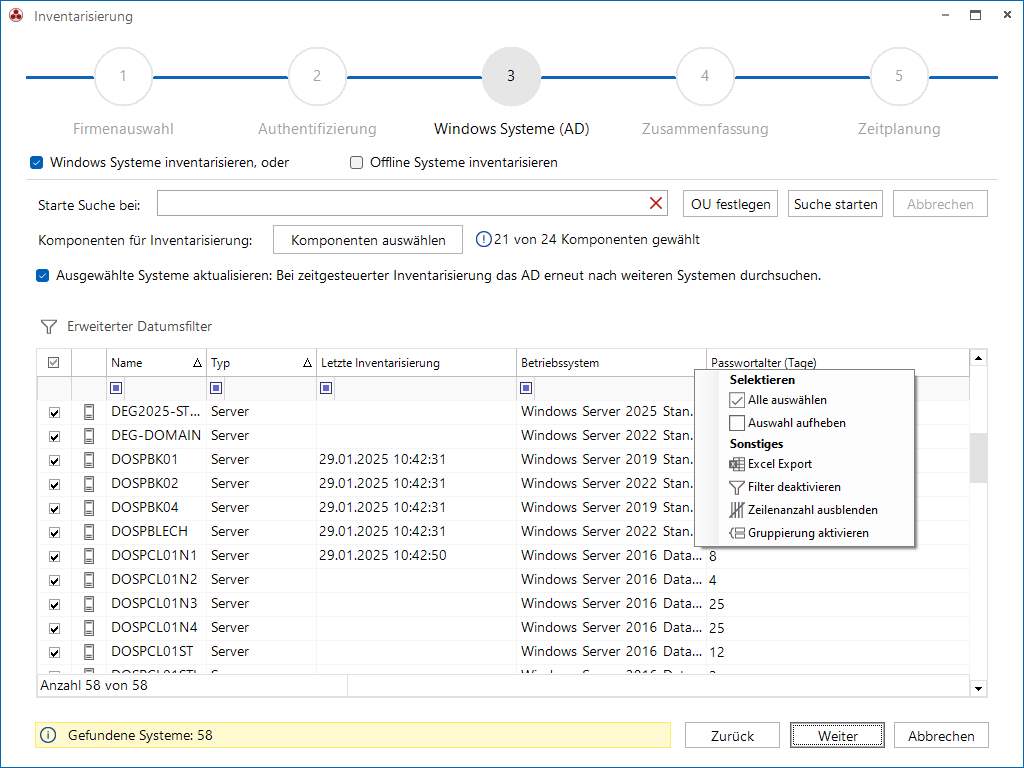Click the table scrollbar down arrow
The width and height of the screenshot is (1024, 768).
click(x=978, y=688)
